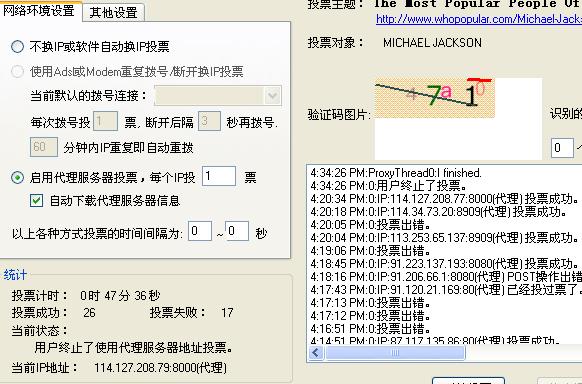This screenshot has height=384, width=582.
Task: Select log line with IP 114.34.73.20:8909
Action: tap(439, 212)
